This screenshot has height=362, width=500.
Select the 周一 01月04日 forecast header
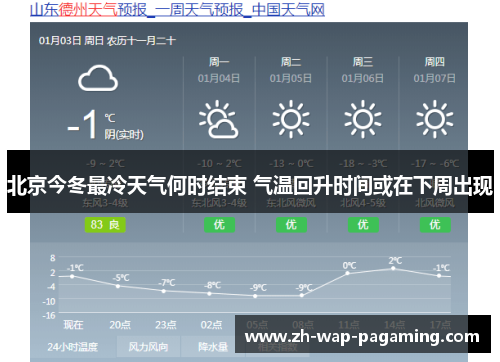219,70
